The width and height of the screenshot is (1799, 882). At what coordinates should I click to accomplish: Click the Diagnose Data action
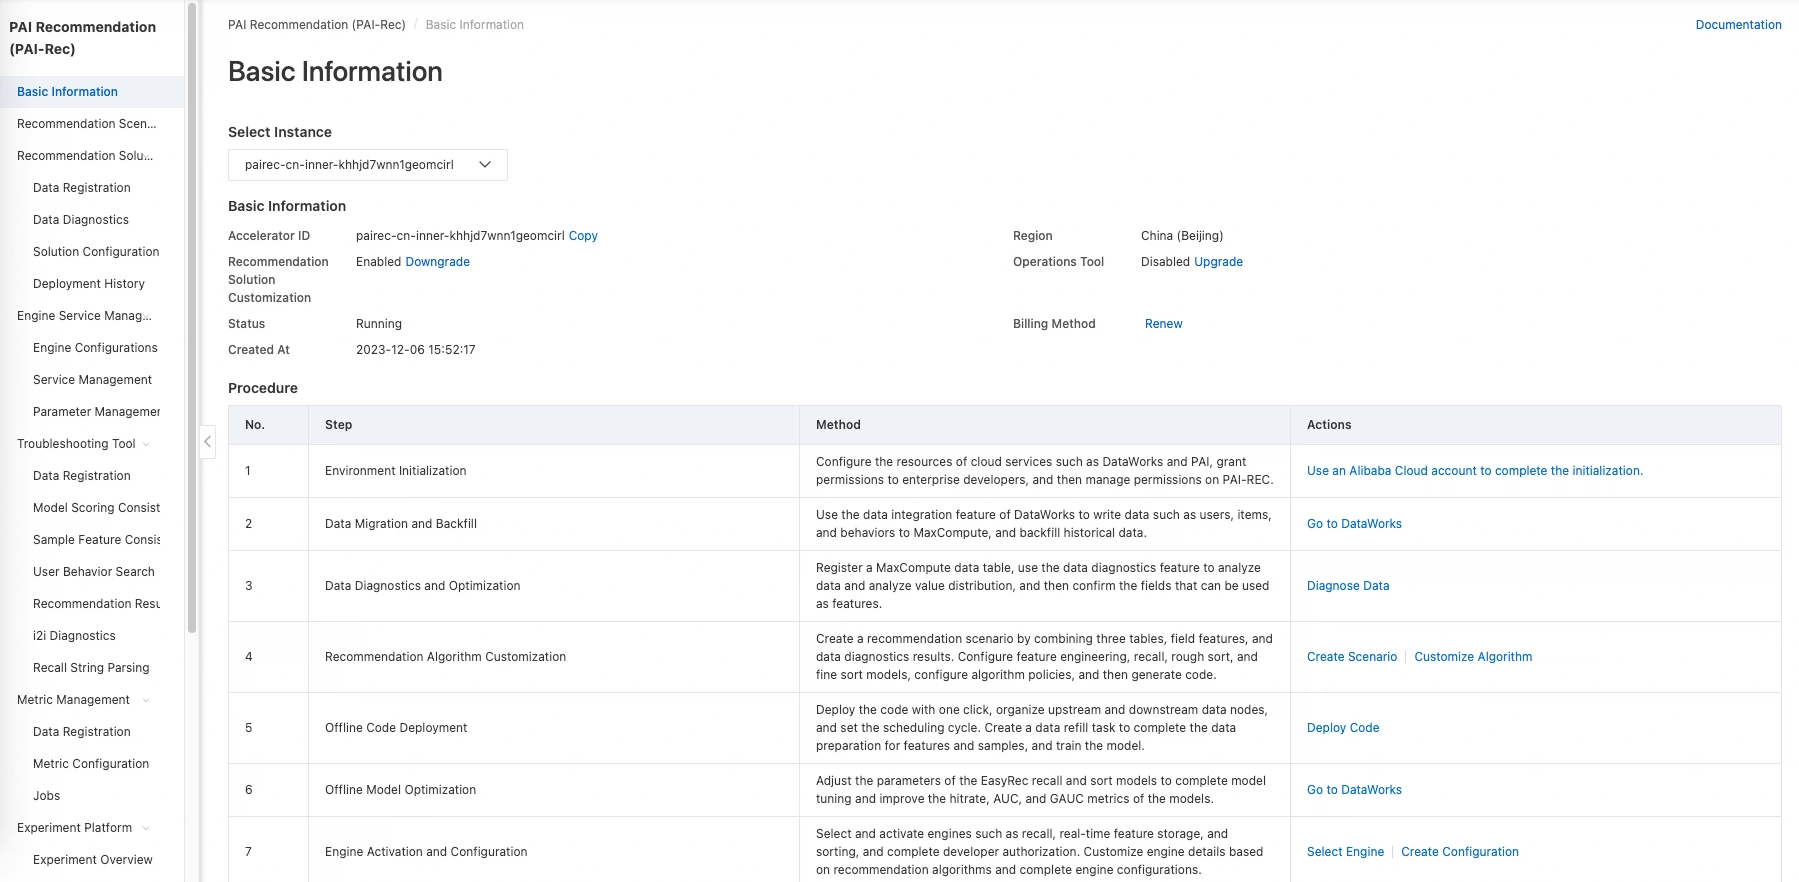click(x=1347, y=586)
